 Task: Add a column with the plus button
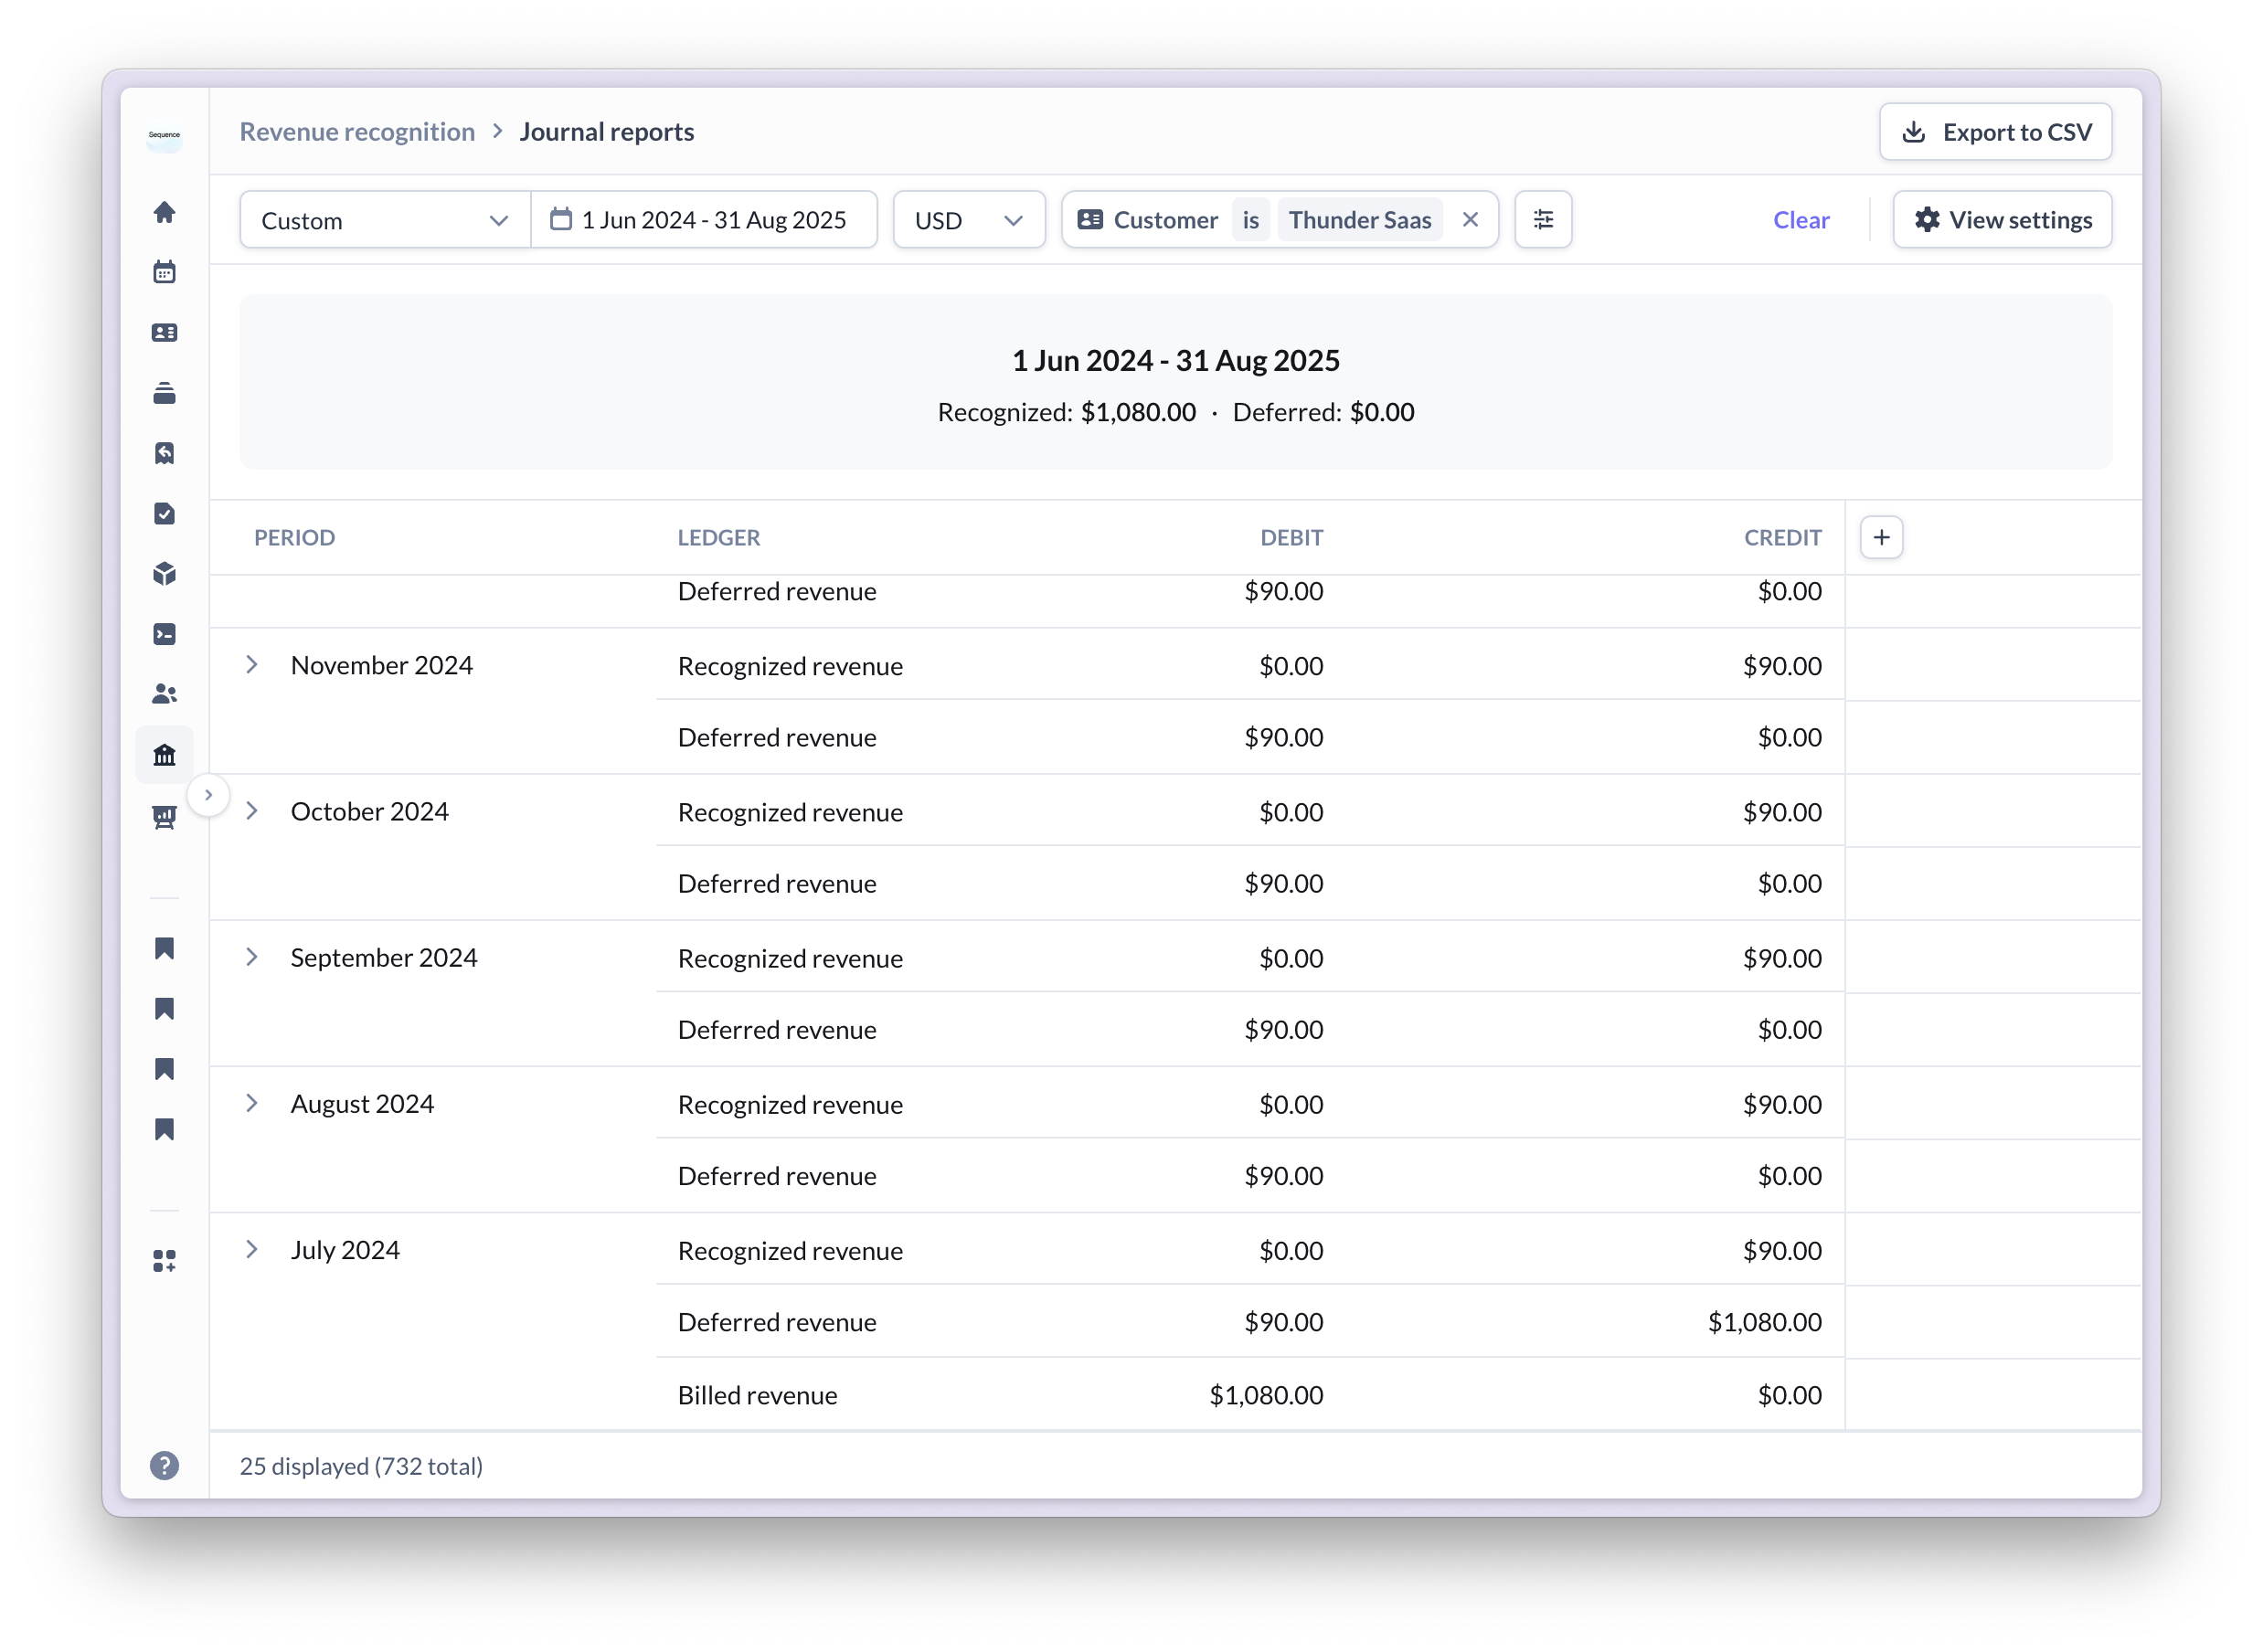point(1881,537)
